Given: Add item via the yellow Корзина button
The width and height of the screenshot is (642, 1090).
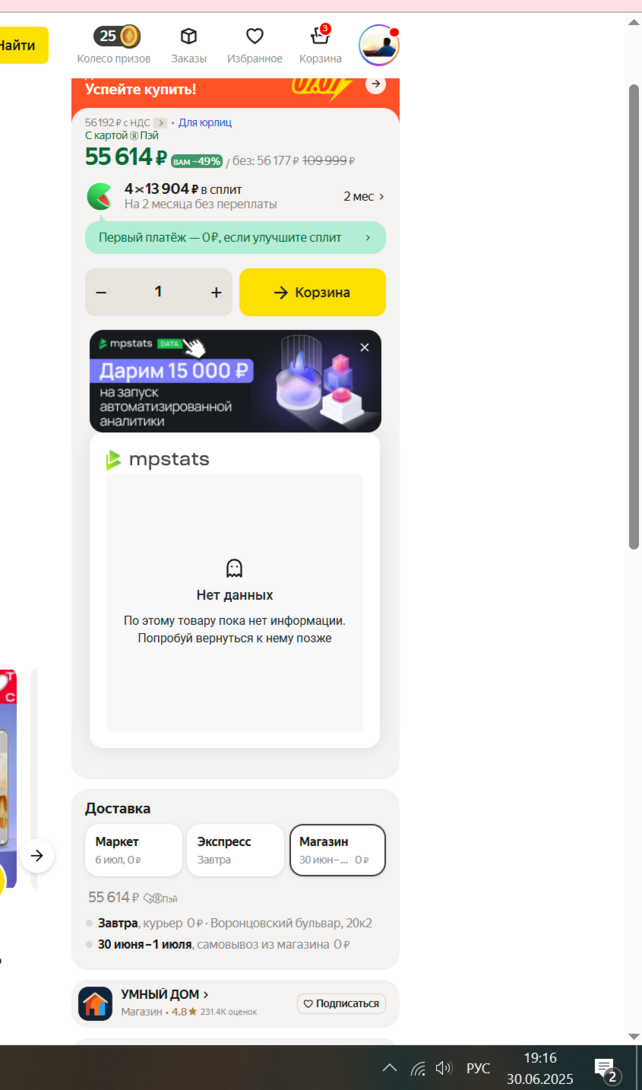Looking at the screenshot, I should [x=313, y=293].
